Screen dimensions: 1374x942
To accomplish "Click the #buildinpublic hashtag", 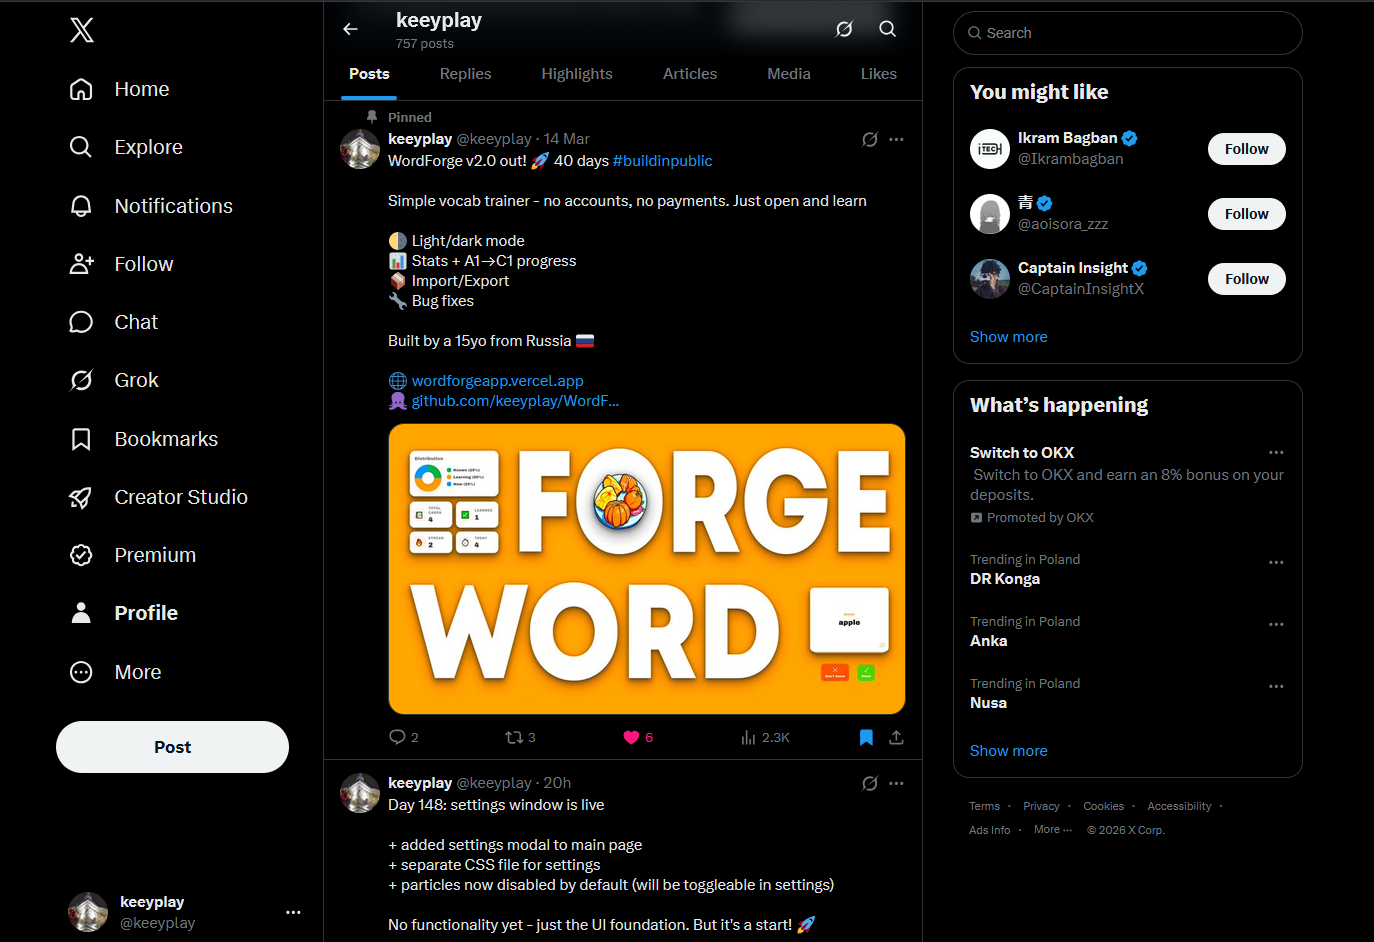I will tap(662, 161).
